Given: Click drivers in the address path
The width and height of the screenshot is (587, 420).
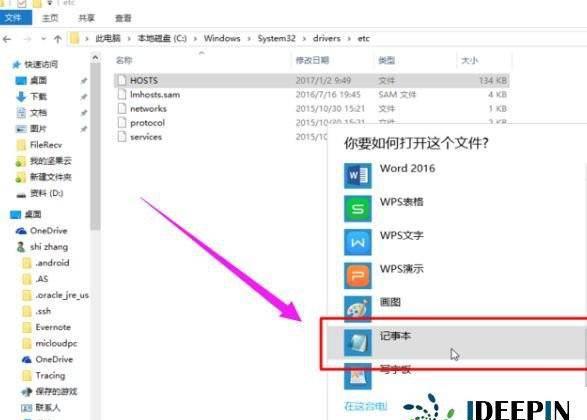Looking at the screenshot, I should [x=327, y=38].
